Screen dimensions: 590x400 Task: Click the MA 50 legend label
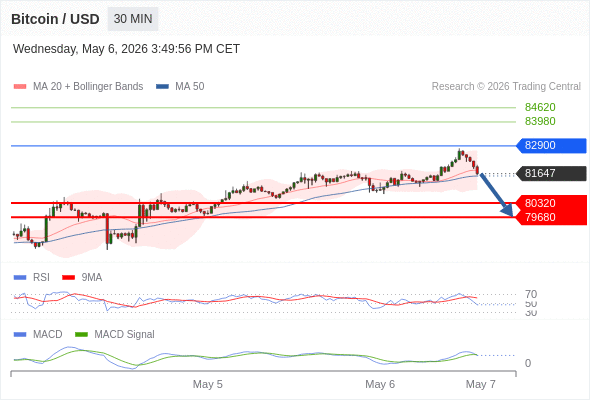pos(190,87)
